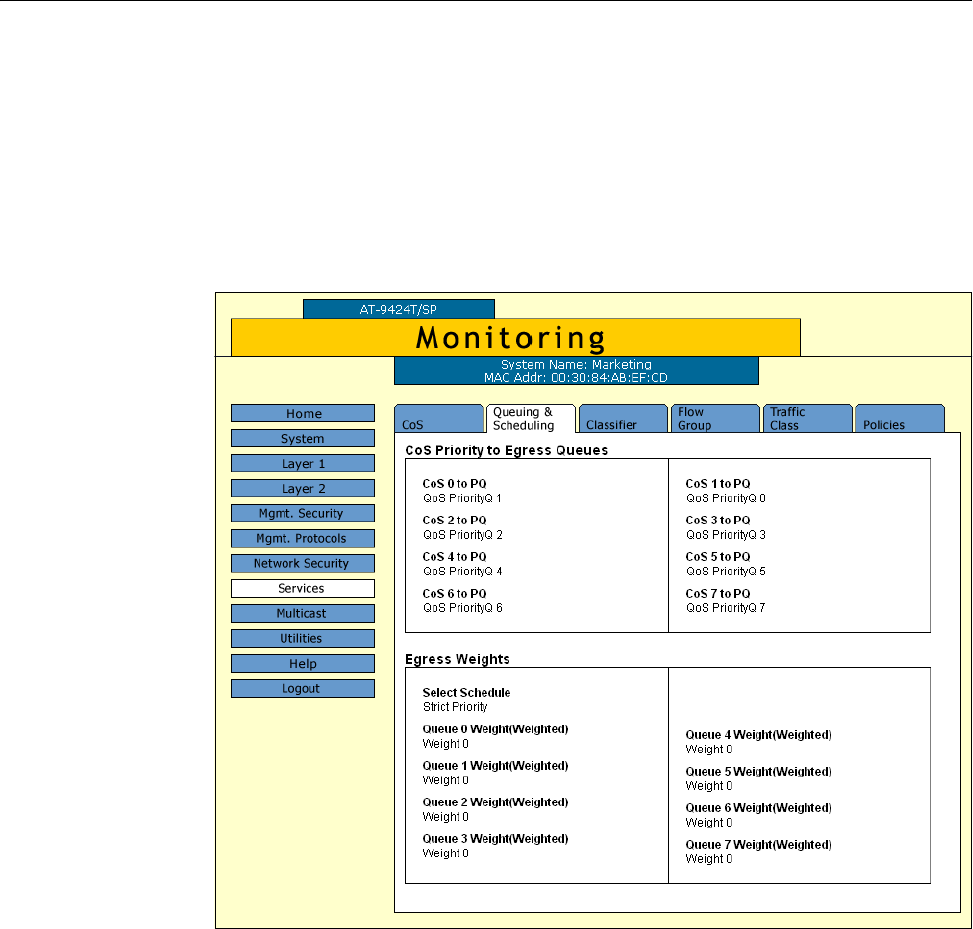This screenshot has height=929, width=973.
Task: Click Queue 7 Weight(Weighted) label
Action: click(758, 845)
